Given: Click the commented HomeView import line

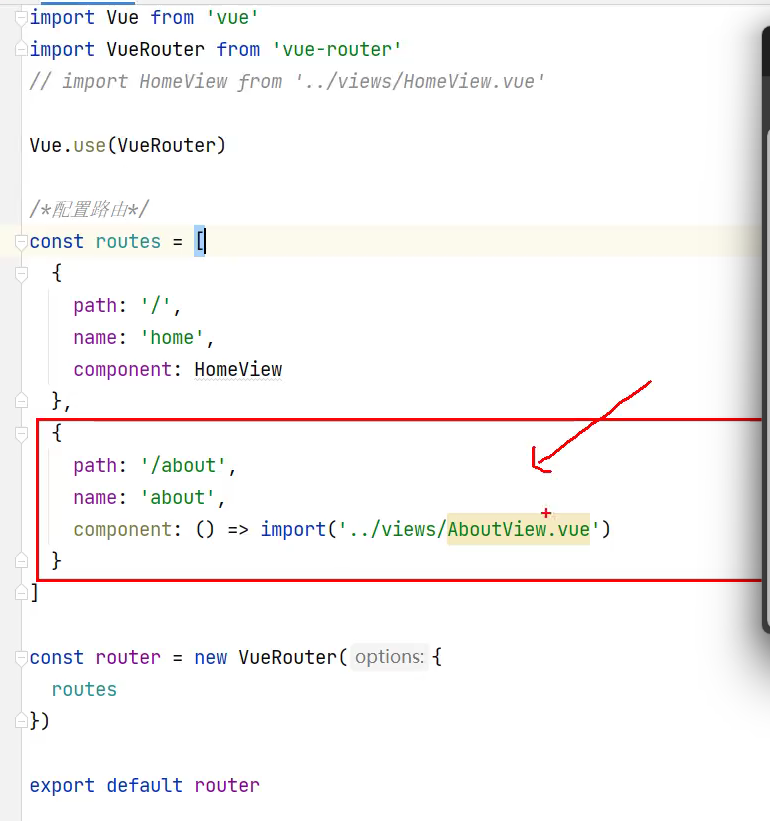Looking at the screenshot, I should click(x=287, y=82).
